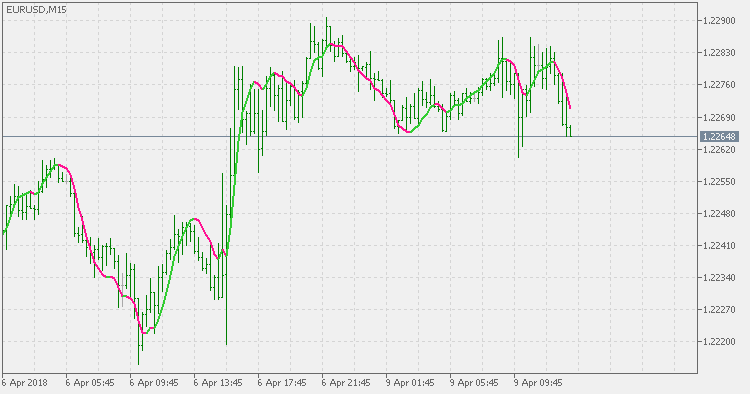Click the EURUSD,M15 chart title label

tap(36, 10)
